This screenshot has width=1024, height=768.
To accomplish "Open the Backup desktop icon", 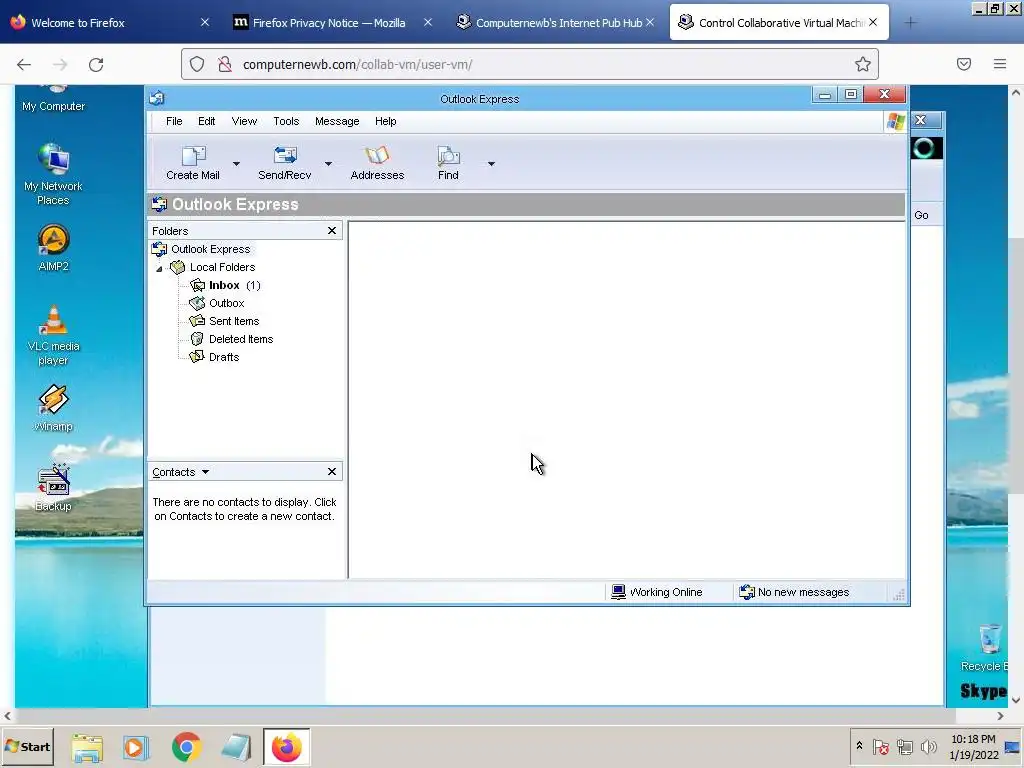I will pos(53,488).
